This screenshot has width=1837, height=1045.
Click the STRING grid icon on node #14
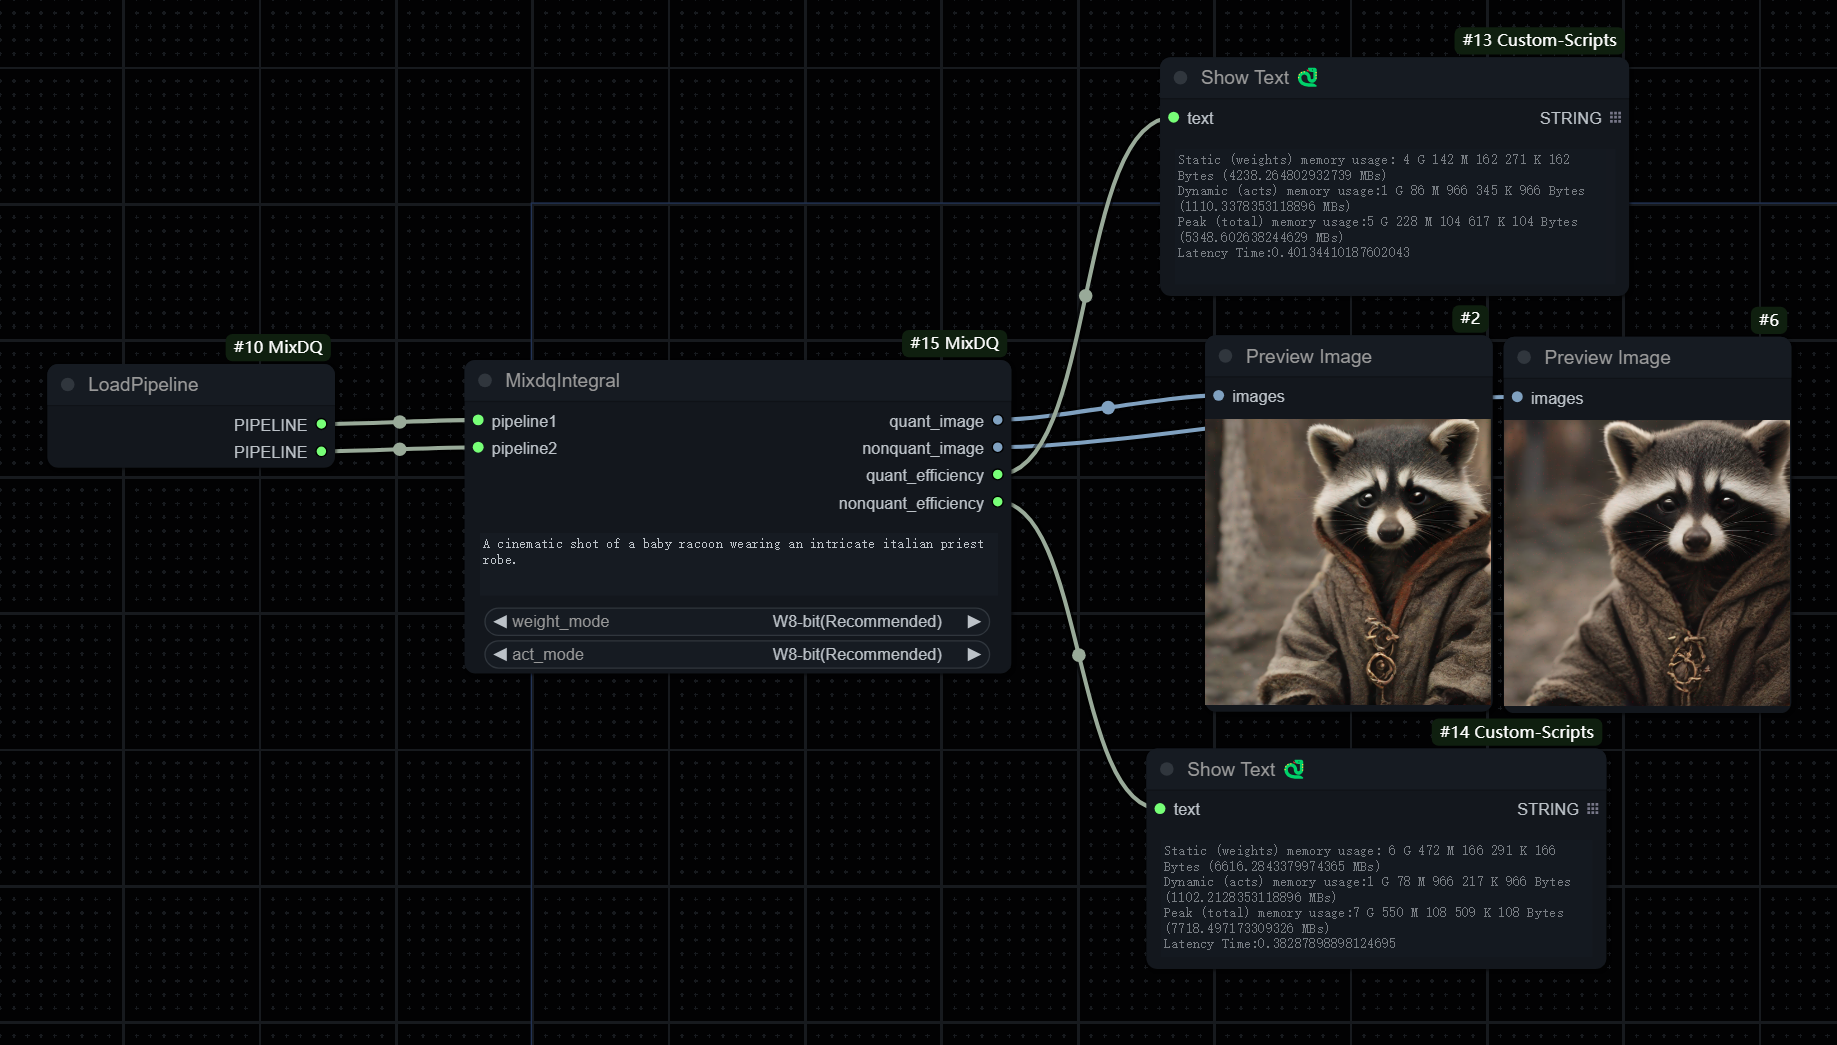1592,809
